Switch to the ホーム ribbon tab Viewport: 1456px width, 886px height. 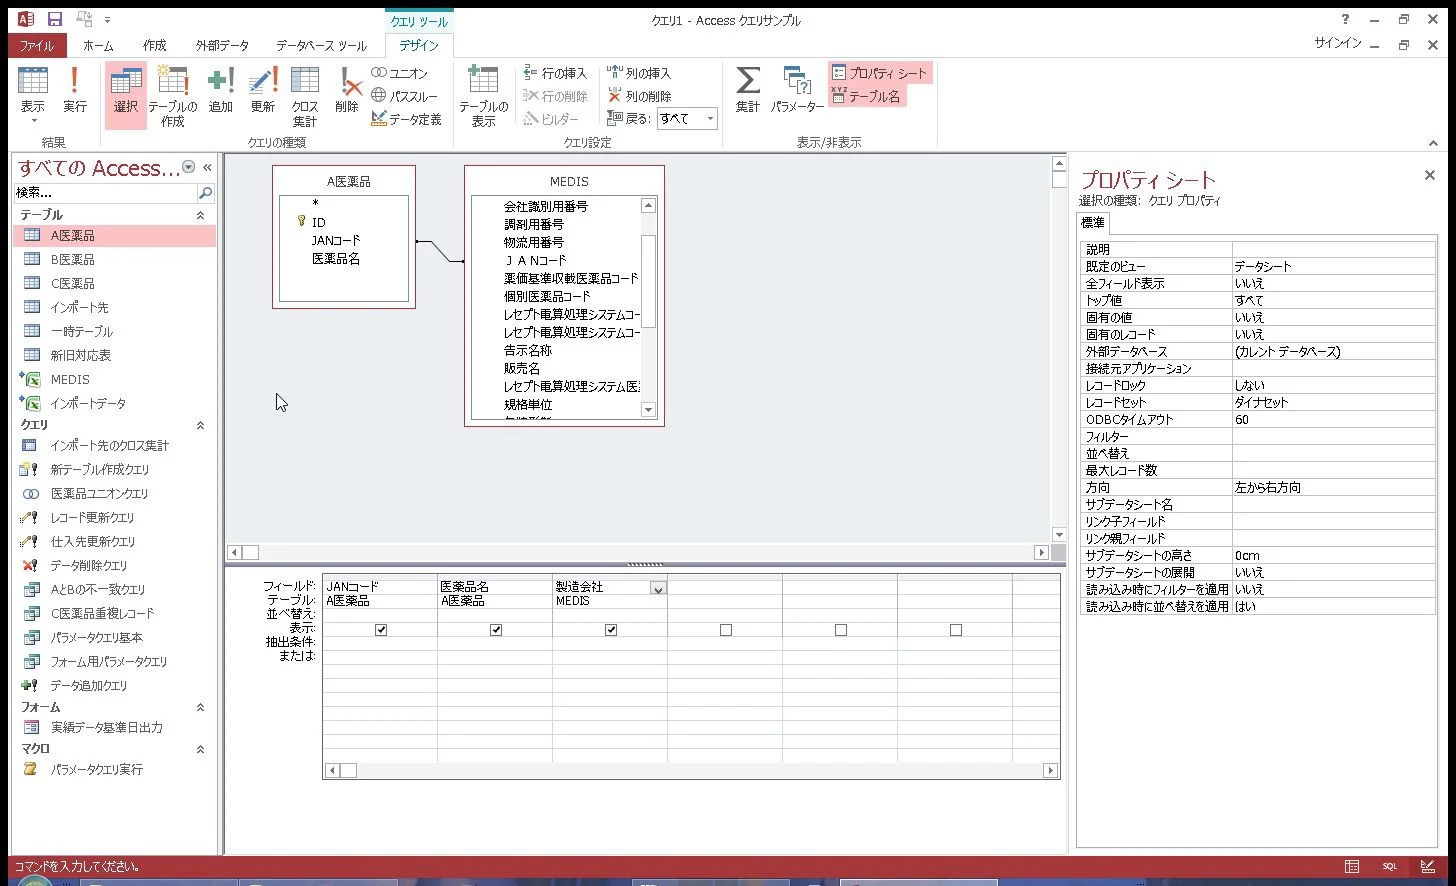98,45
